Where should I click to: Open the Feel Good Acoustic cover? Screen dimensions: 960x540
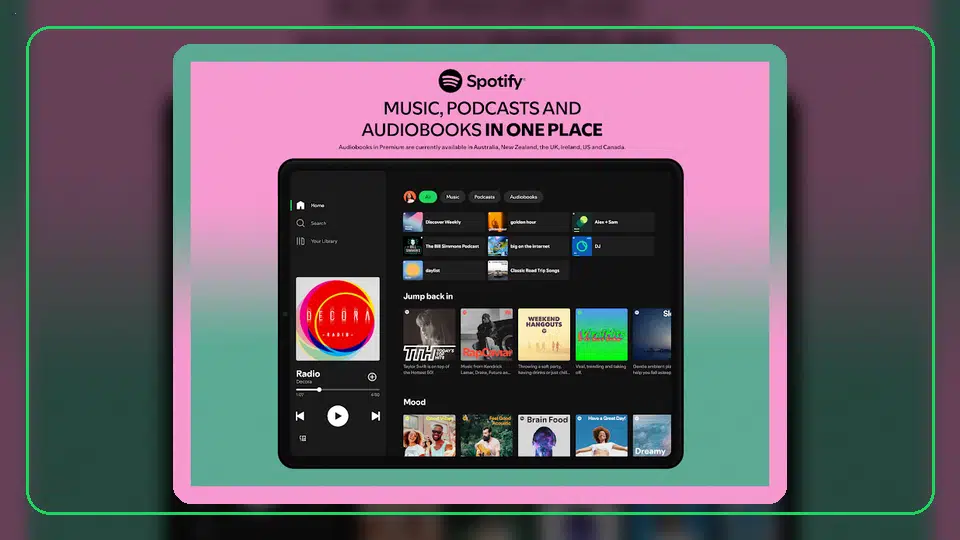pyautogui.click(x=487, y=435)
